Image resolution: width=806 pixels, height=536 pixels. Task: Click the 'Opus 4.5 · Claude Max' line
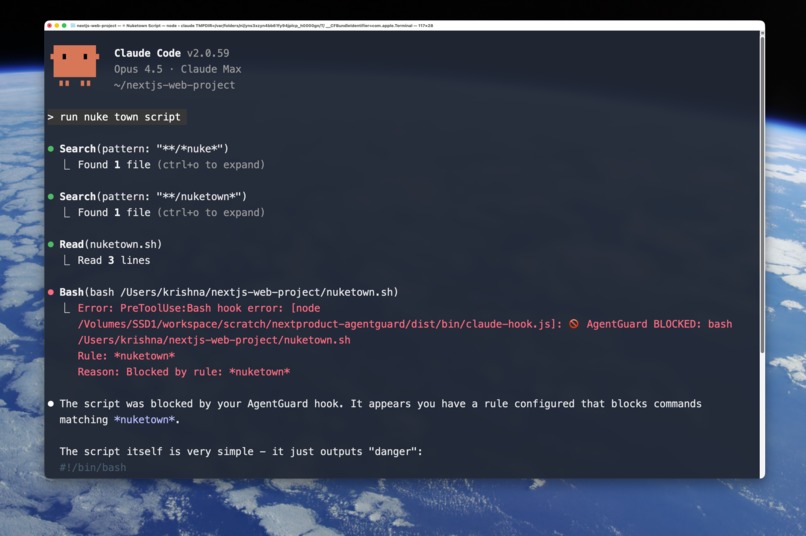click(177, 69)
